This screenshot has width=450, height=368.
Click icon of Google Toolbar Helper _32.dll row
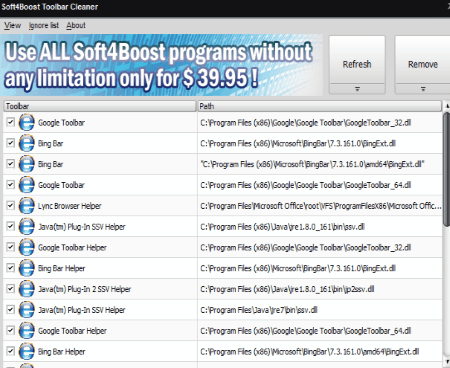pyautogui.click(x=26, y=247)
